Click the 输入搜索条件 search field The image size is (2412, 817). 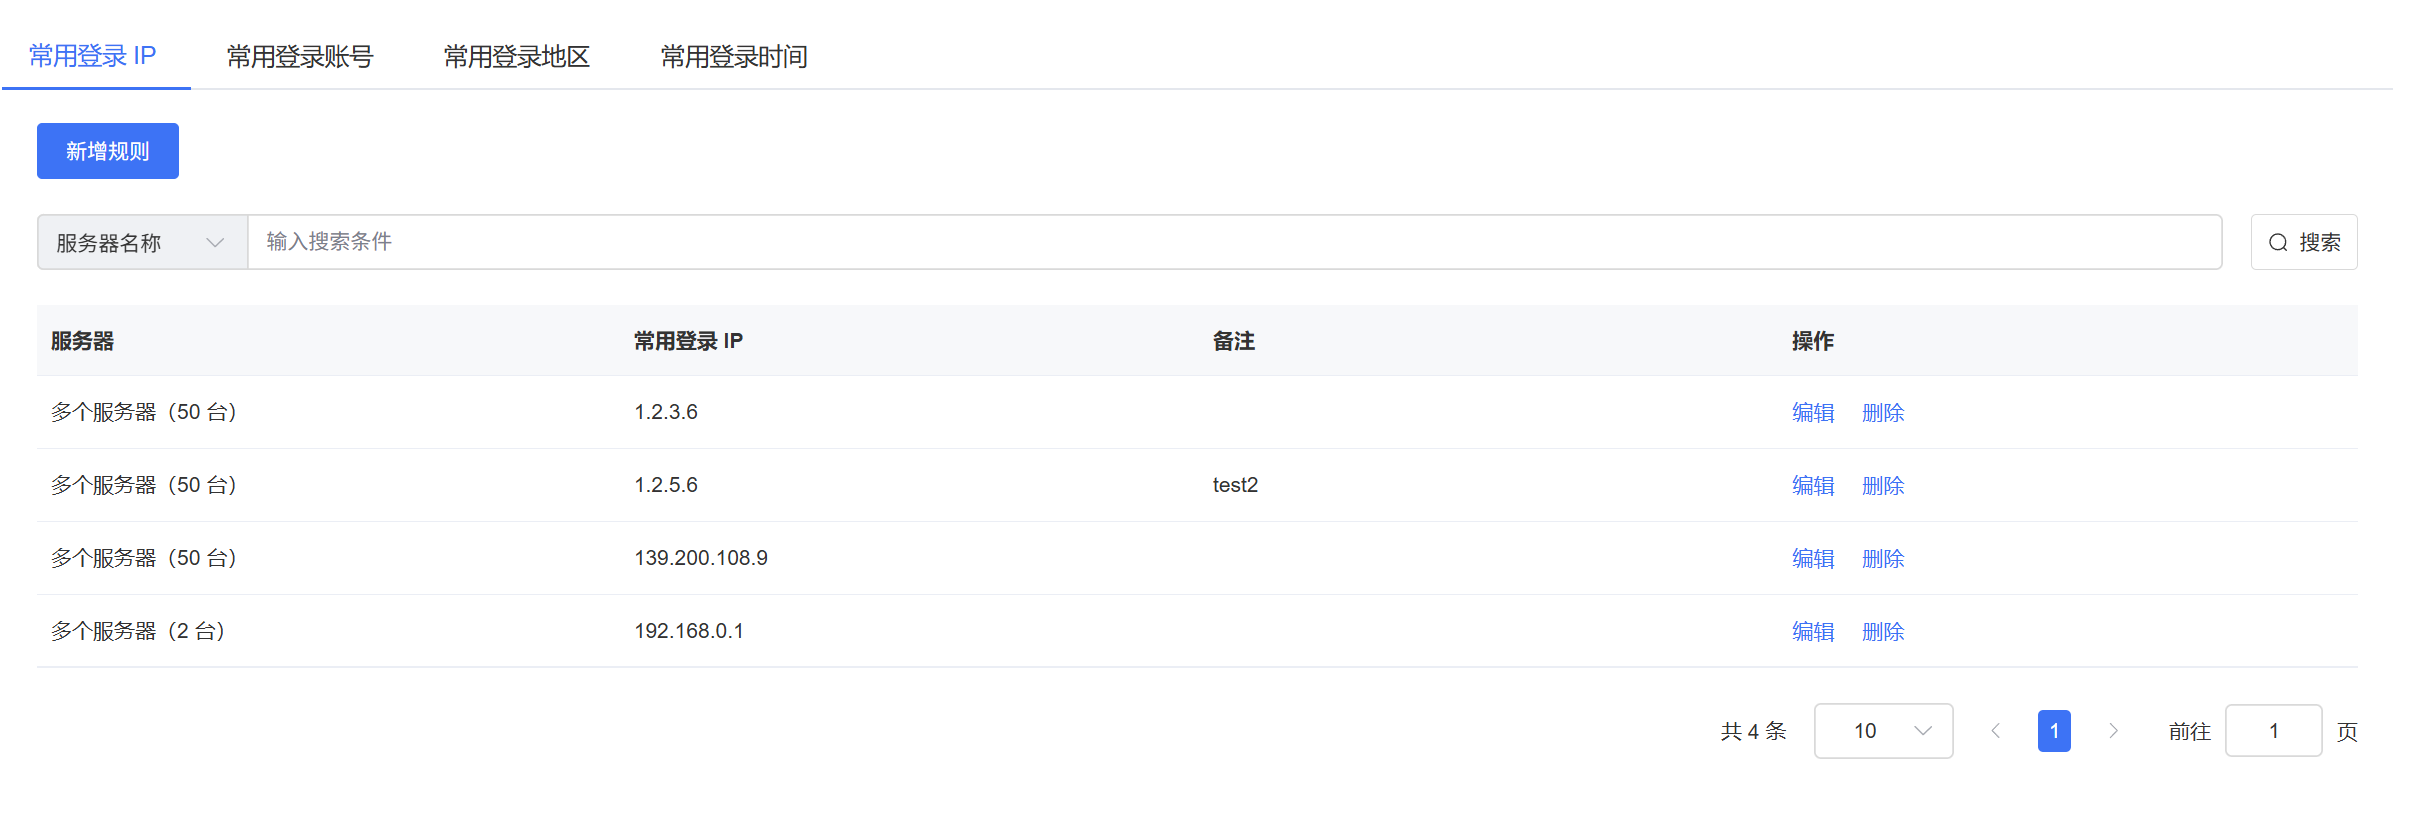(1234, 242)
